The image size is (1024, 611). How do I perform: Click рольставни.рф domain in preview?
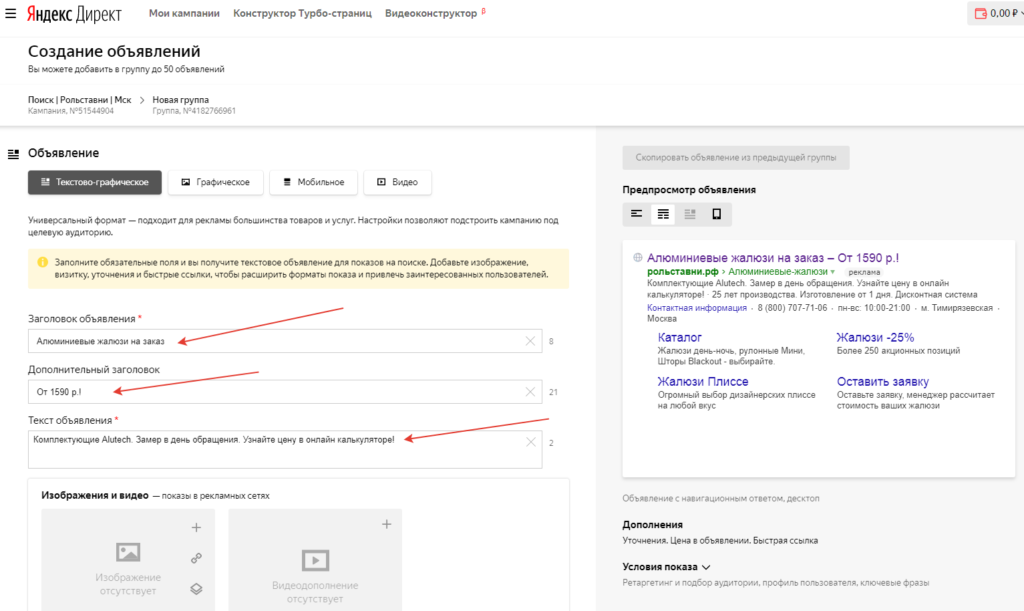click(x=682, y=272)
